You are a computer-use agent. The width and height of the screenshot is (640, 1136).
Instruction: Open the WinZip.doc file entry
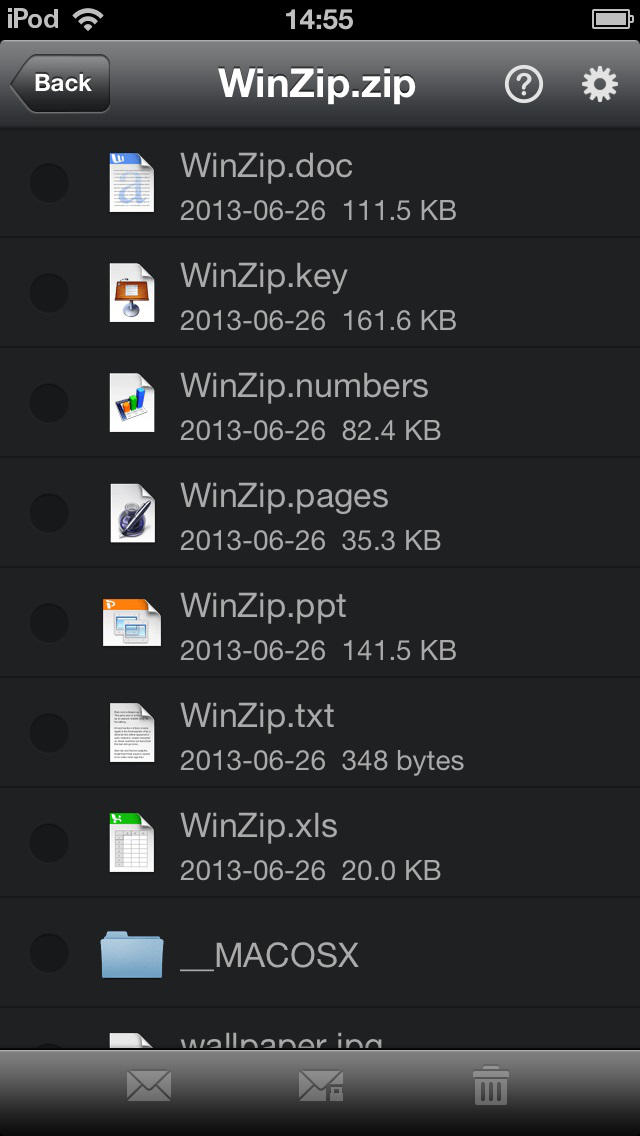[x=320, y=183]
